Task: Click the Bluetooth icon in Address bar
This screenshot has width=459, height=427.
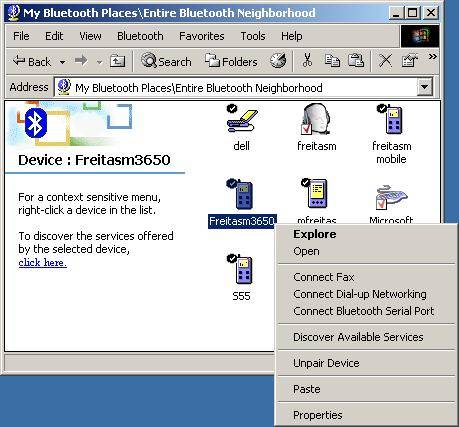Action: pos(64,87)
